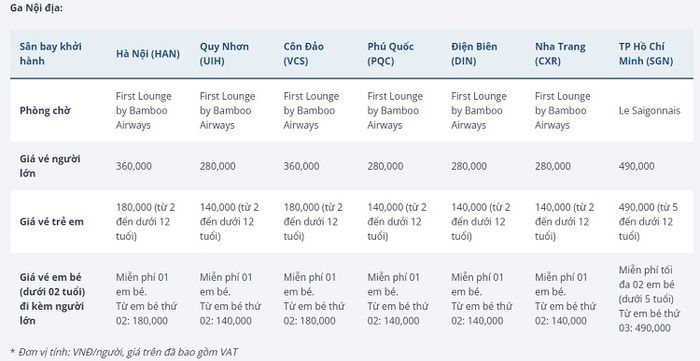
Task: Click the Le Saigonnais lounge cell
Action: click(650, 111)
